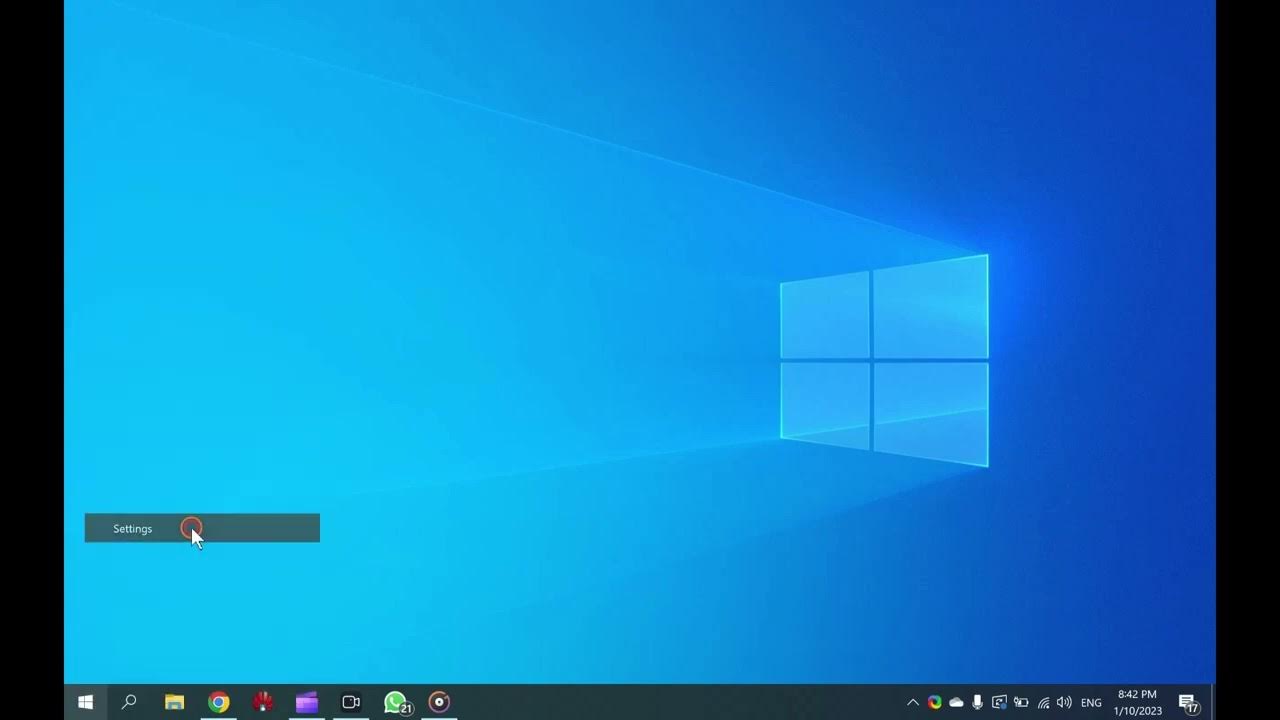This screenshot has height=720, width=1280.
Task: Open the clock and calendar flyout
Action: point(1138,703)
